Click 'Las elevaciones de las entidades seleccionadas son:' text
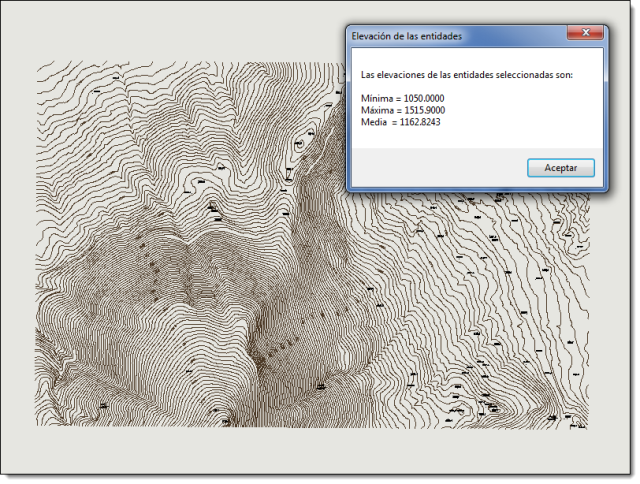The image size is (640, 484). pyautogui.click(x=467, y=75)
